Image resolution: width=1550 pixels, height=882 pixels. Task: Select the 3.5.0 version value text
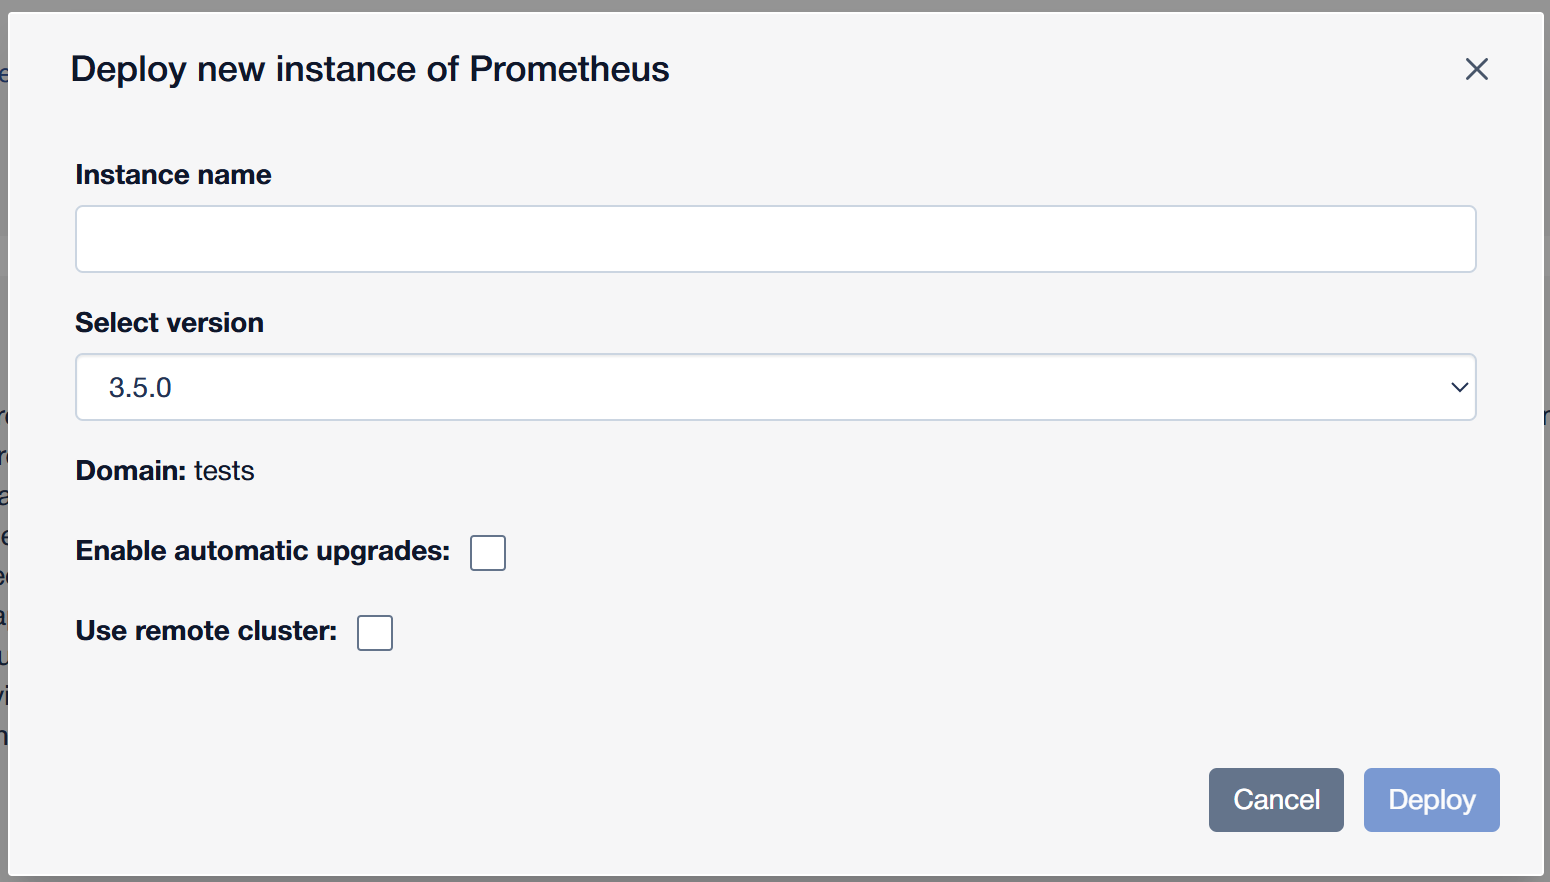coord(140,388)
